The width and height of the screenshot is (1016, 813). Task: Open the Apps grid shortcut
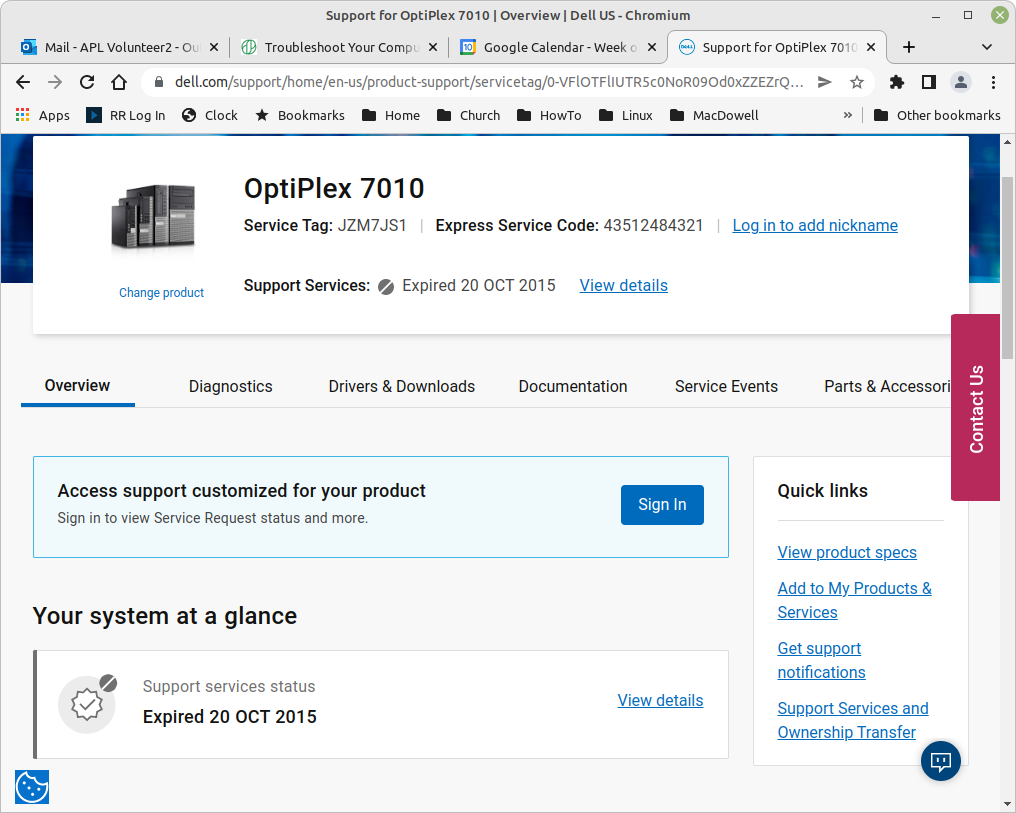click(43, 115)
